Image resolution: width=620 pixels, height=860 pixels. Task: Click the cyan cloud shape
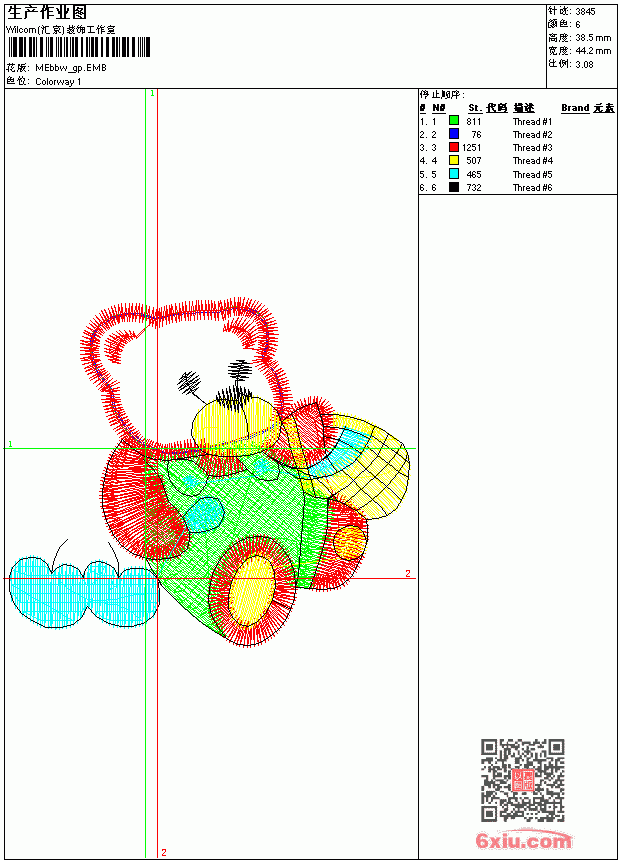pyautogui.click(x=84, y=593)
